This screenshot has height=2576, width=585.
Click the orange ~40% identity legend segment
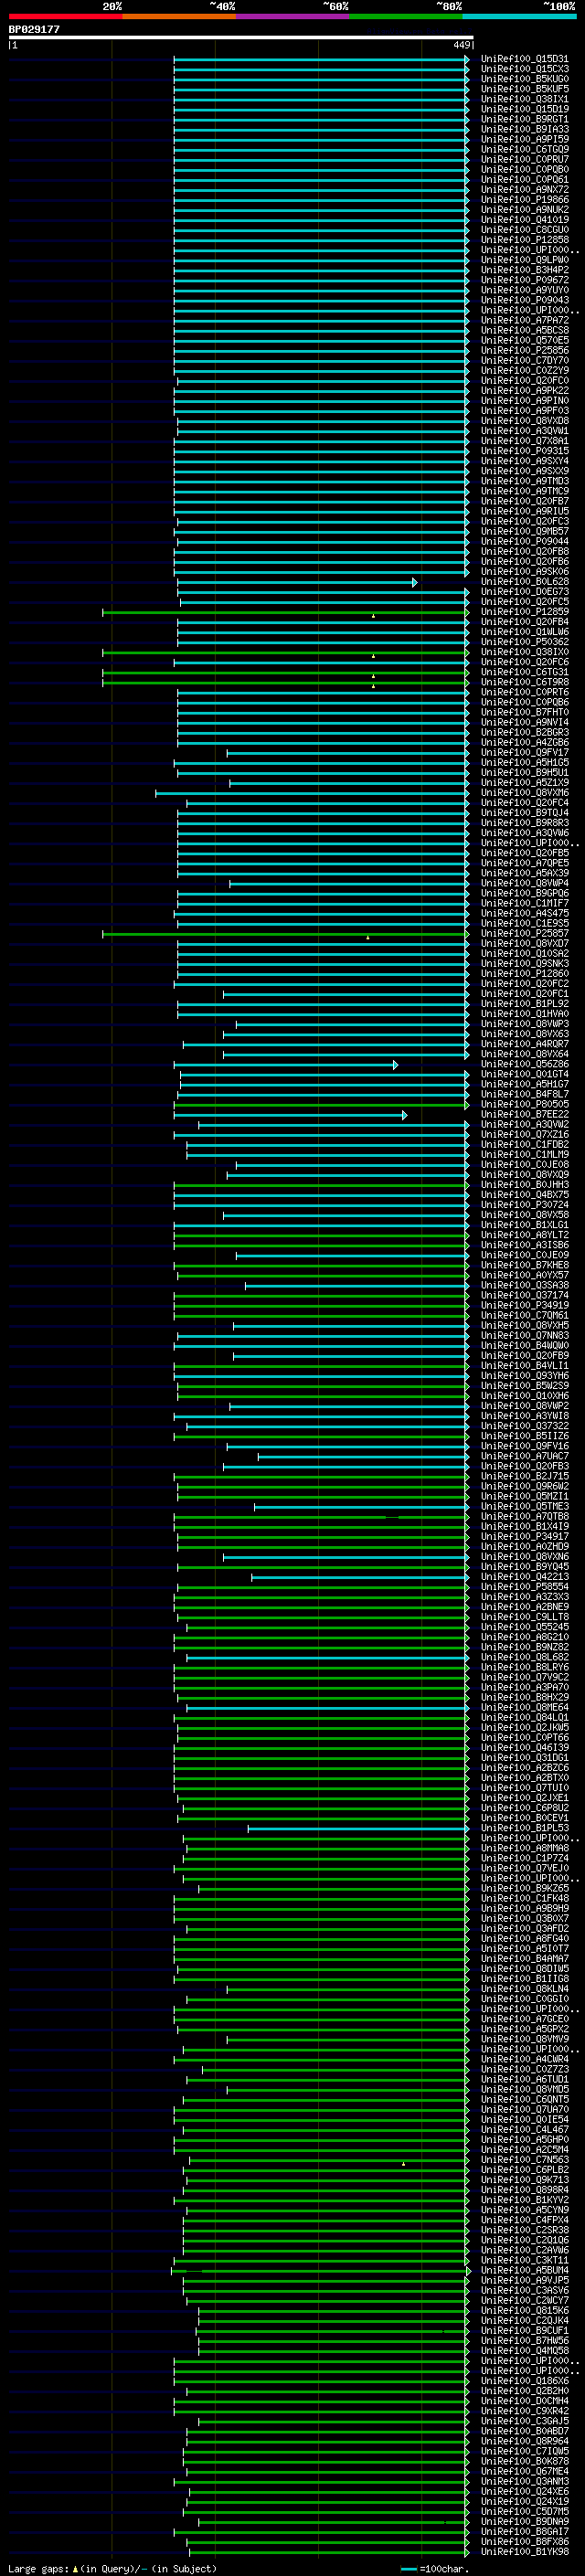pos(179,16)
